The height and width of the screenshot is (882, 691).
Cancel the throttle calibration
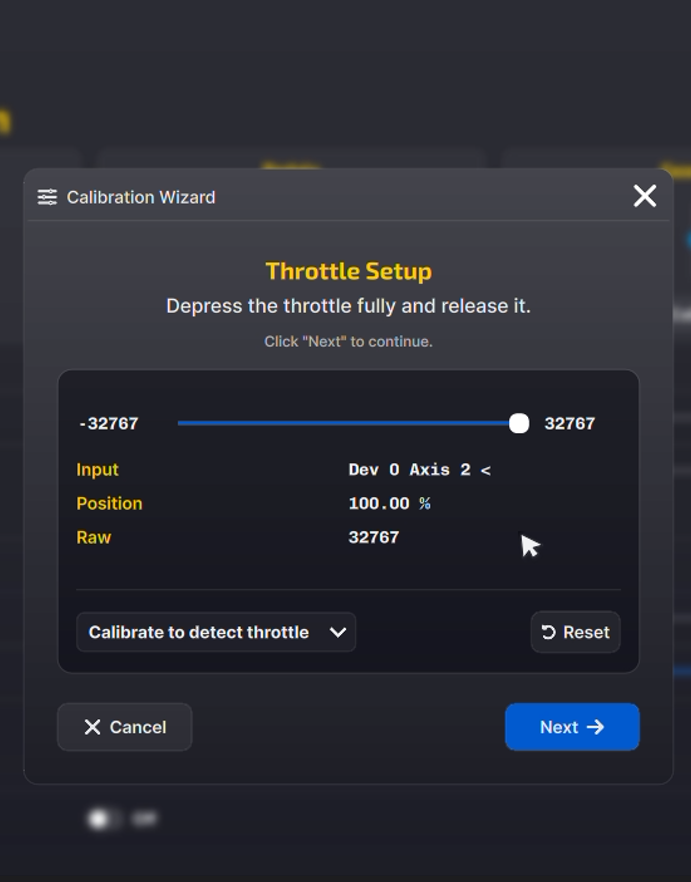click(x=124, y=727)
